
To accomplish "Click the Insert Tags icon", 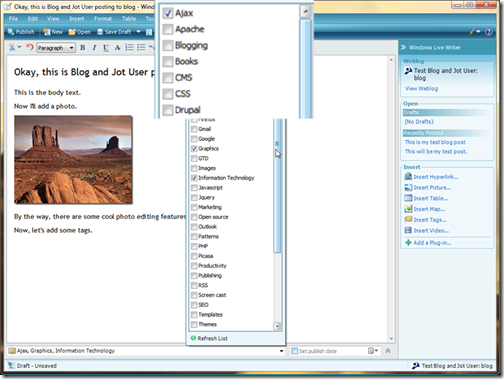I will coord(408,219).
